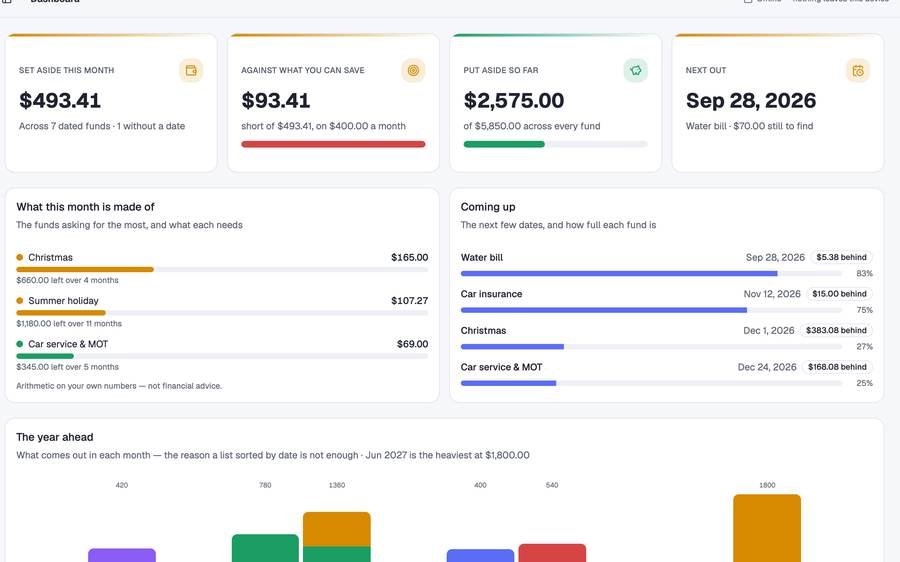Click the "$15.00 behind" badge
Screen dimensions: 900x562
coord(839,294)
